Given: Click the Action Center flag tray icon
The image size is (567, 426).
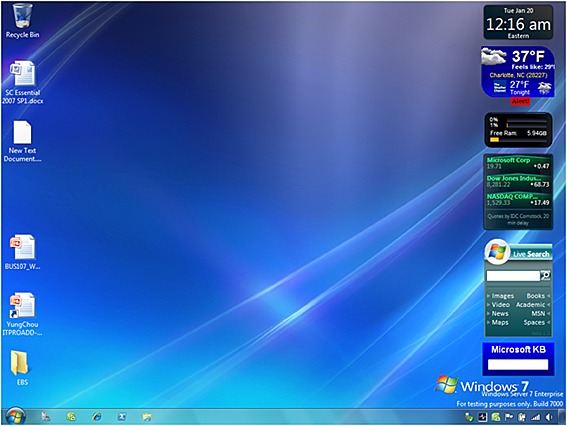Looking at the screenshot, I should point(509,417).
